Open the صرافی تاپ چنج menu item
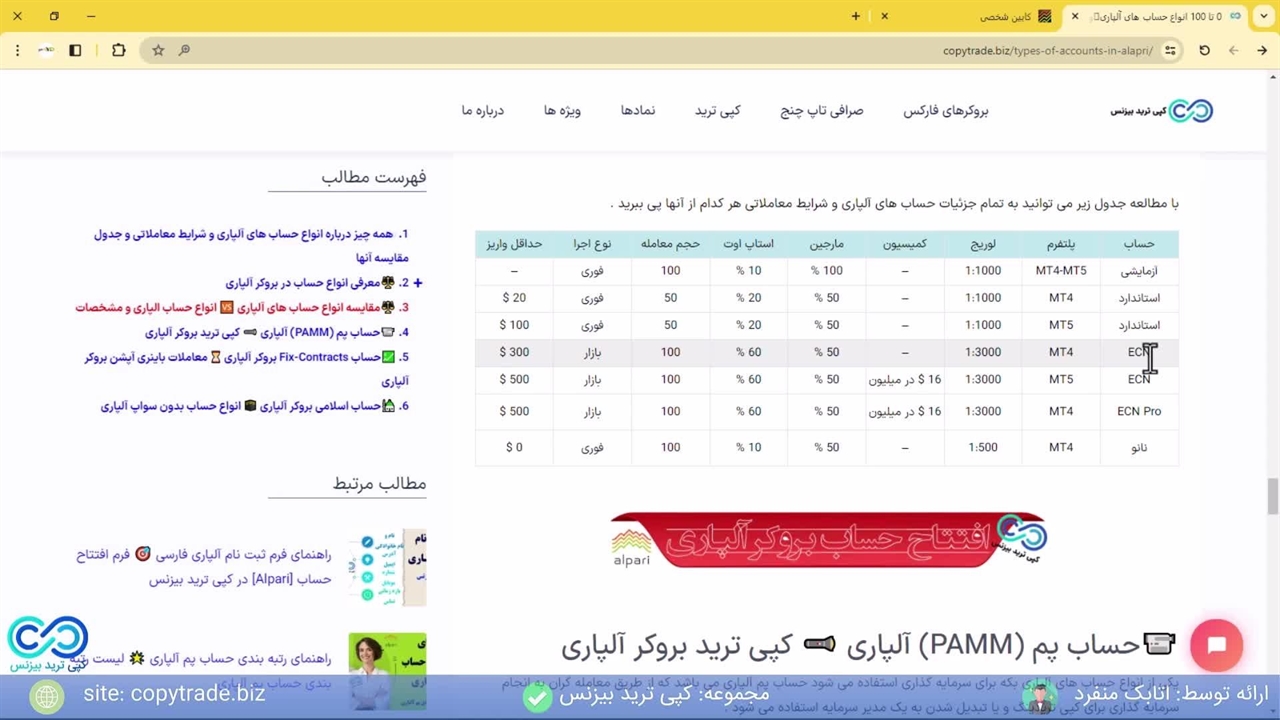The image size is (1280, 720). 821,110
